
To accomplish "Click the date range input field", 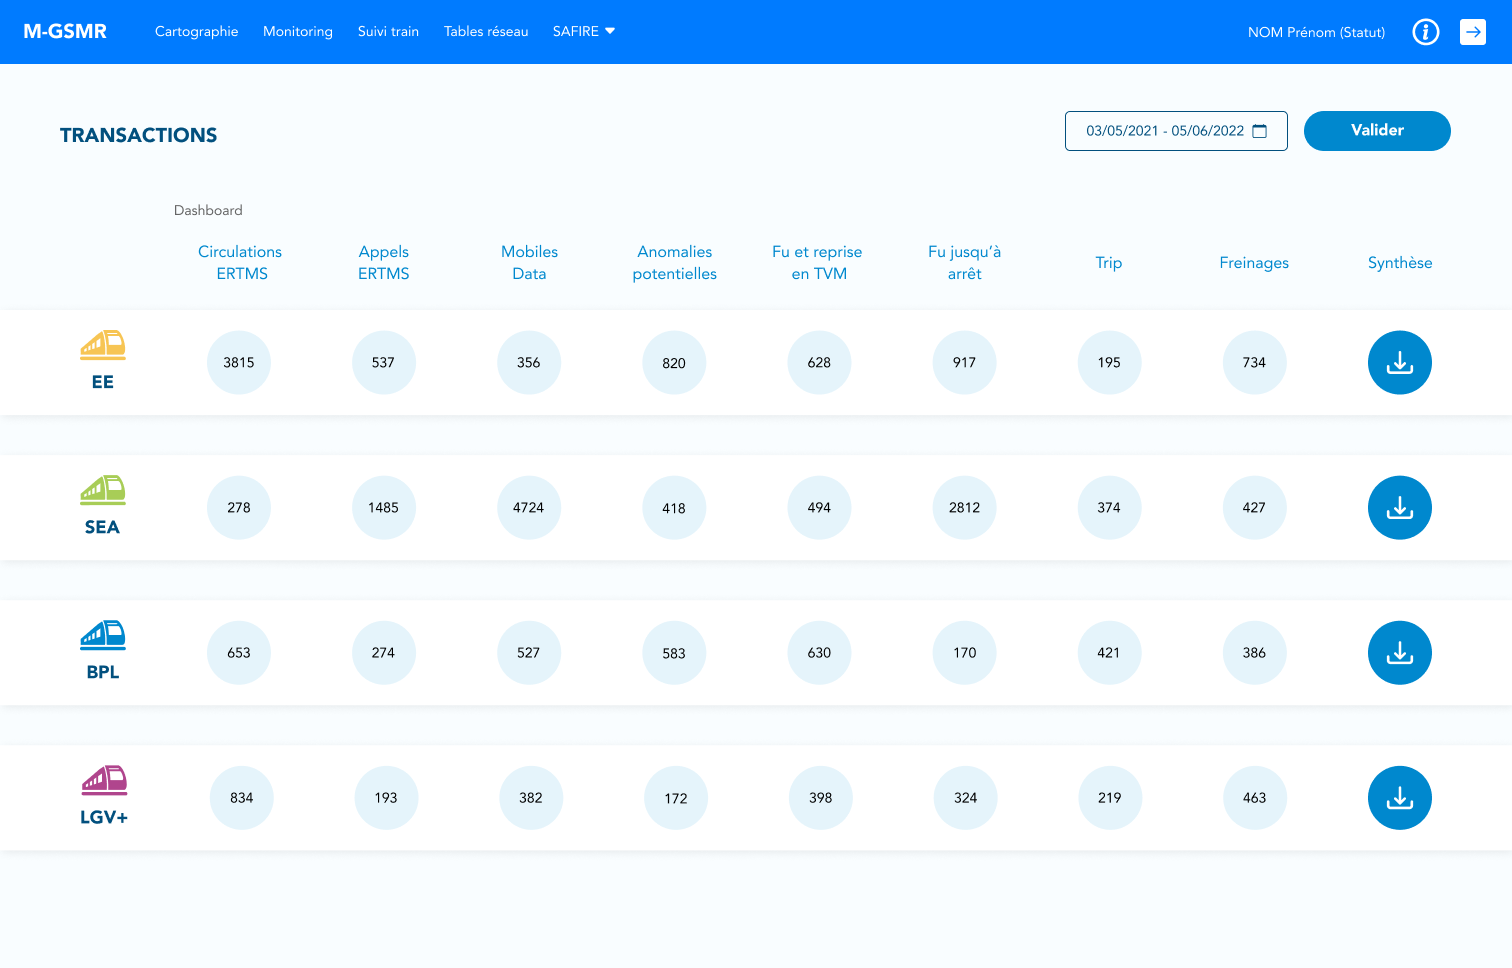I will (1165, 131).
